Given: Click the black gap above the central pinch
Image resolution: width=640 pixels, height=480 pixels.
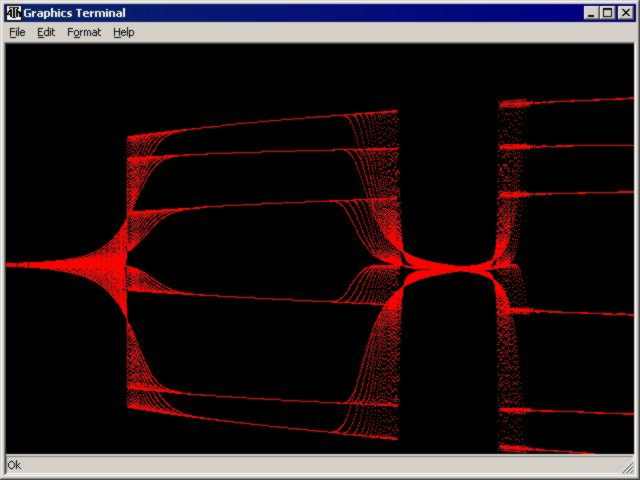Looking at the screenshot, I should [448, 170].
